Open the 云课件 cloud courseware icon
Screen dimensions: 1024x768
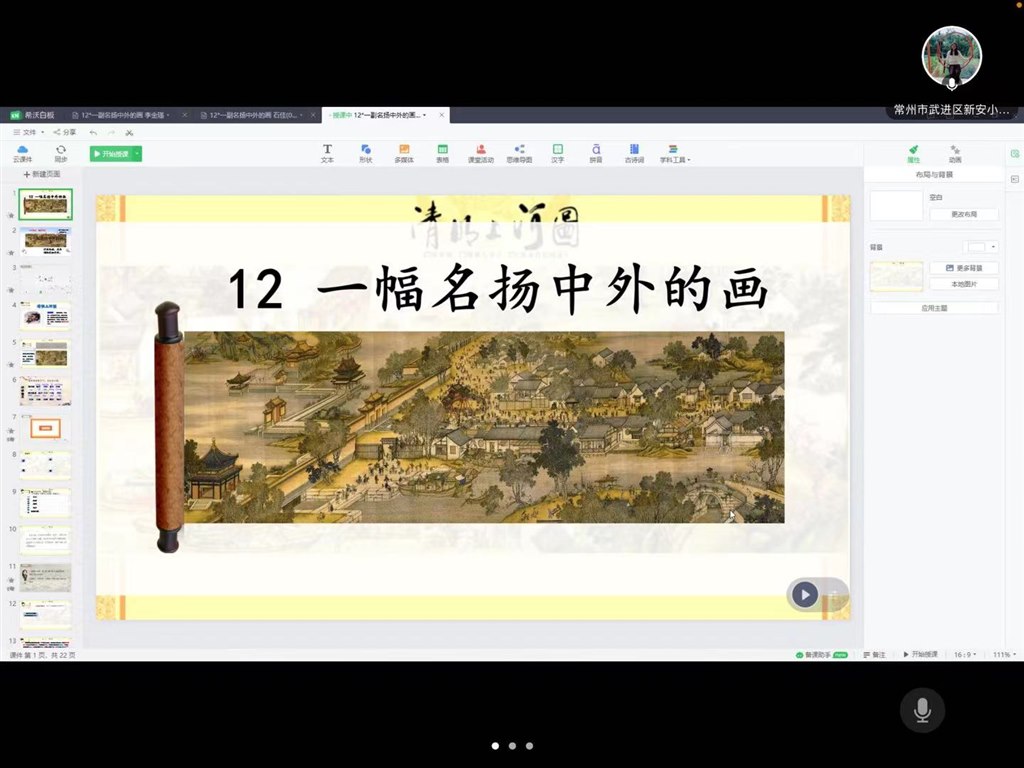click(22, 153)
